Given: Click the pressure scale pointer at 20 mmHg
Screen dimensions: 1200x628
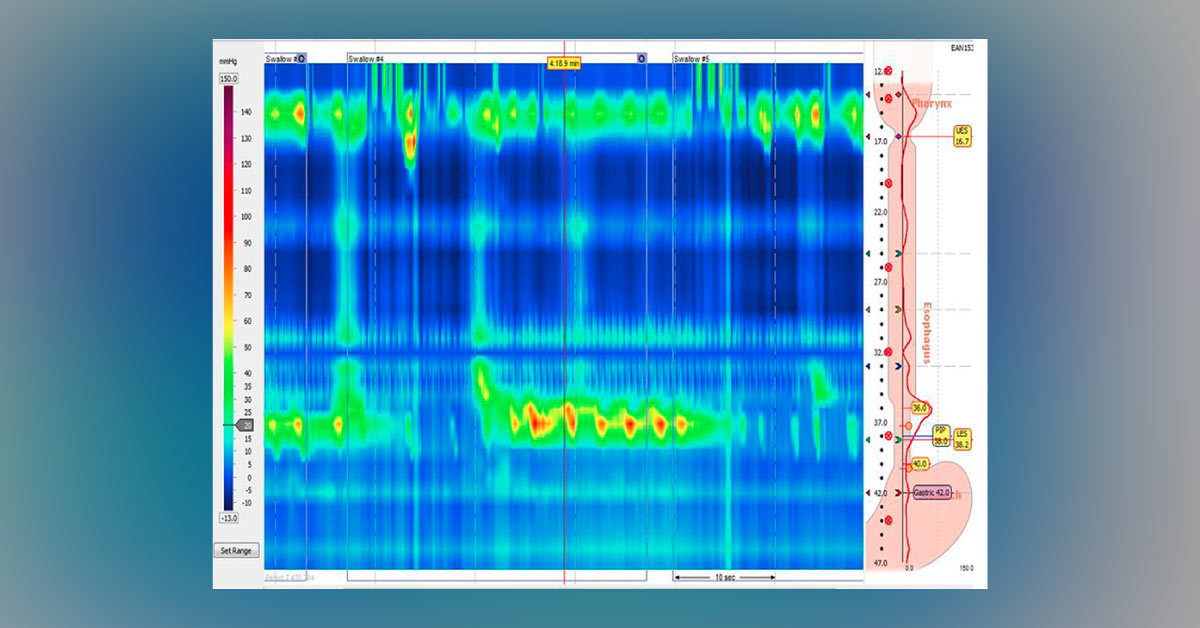Looking at the screenshot, I should click(x=245, y=425).
